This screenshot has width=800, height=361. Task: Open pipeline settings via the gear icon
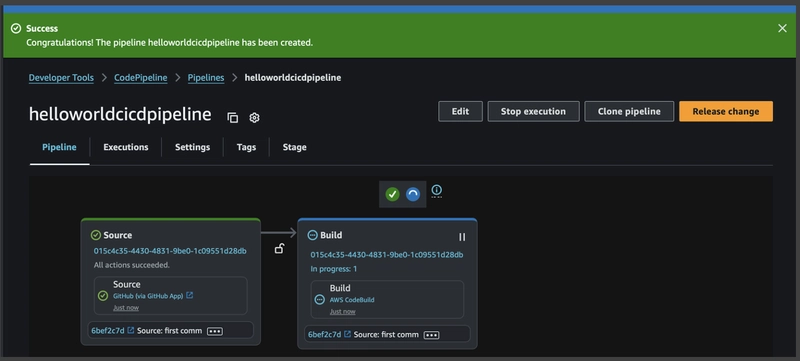[254, 118]
